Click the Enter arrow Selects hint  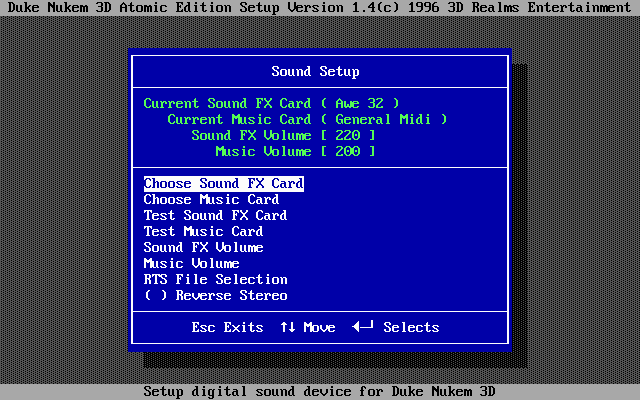[396, 327]
